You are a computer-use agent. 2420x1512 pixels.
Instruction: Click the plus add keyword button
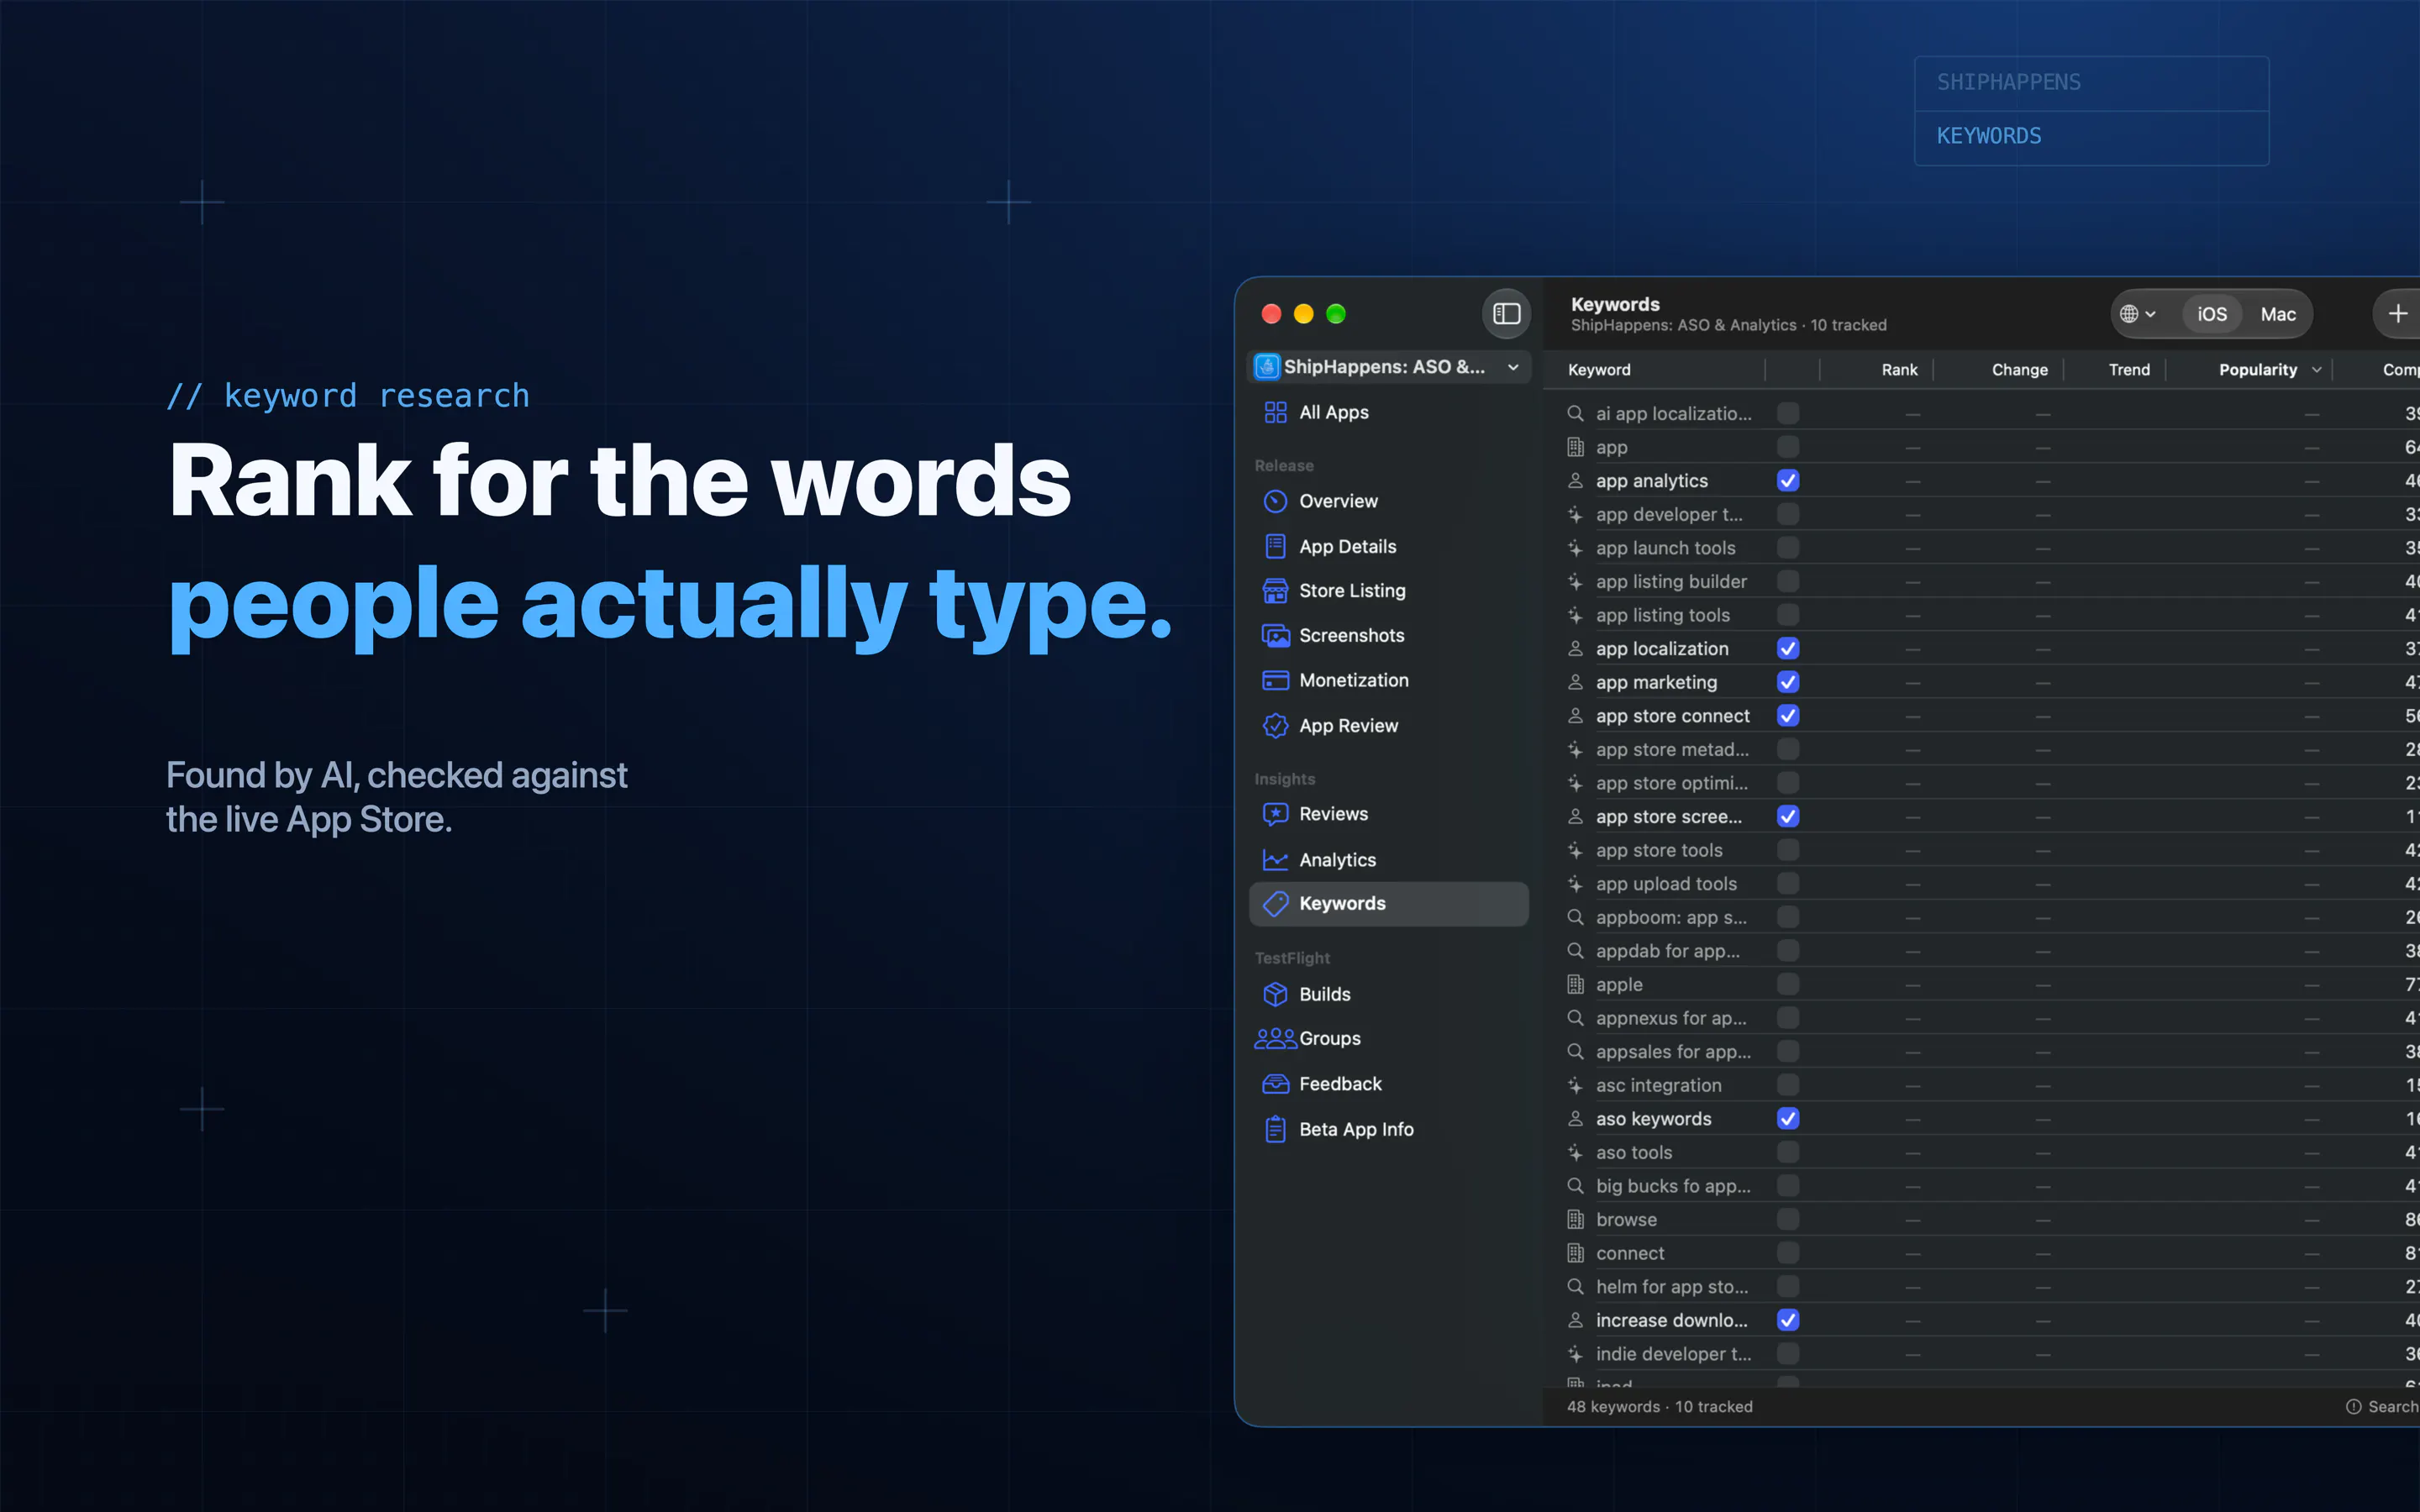2397,314
